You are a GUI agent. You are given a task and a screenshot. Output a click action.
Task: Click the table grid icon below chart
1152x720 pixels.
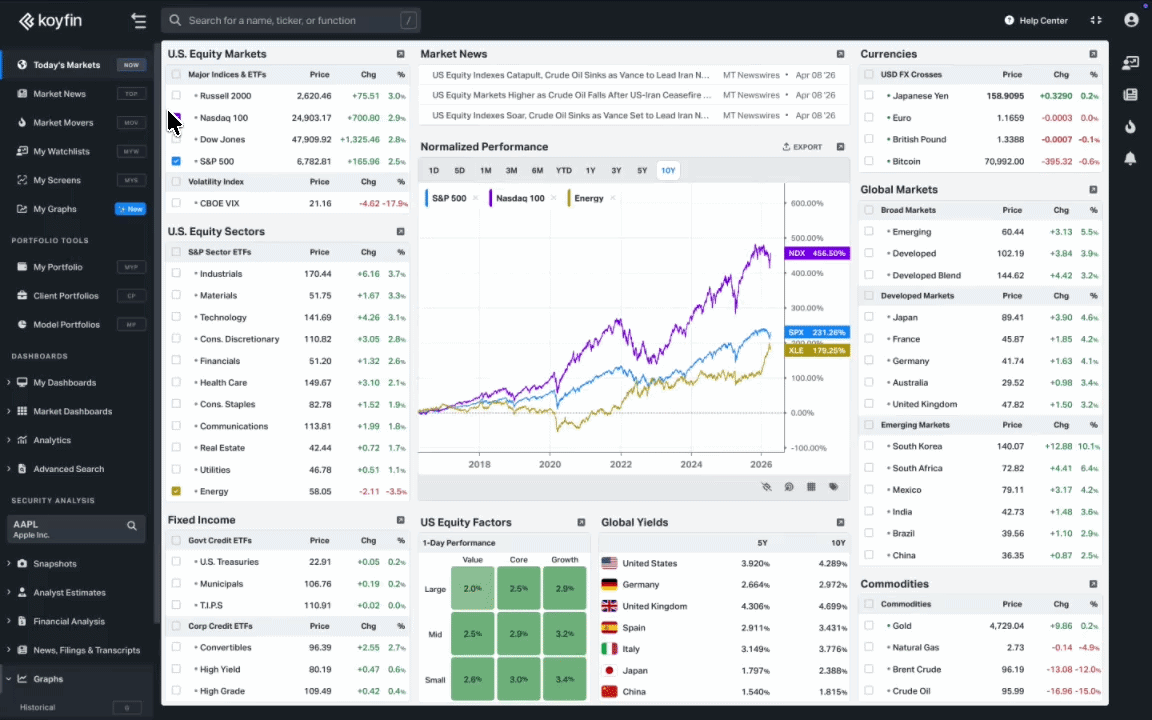coord(811,487)
